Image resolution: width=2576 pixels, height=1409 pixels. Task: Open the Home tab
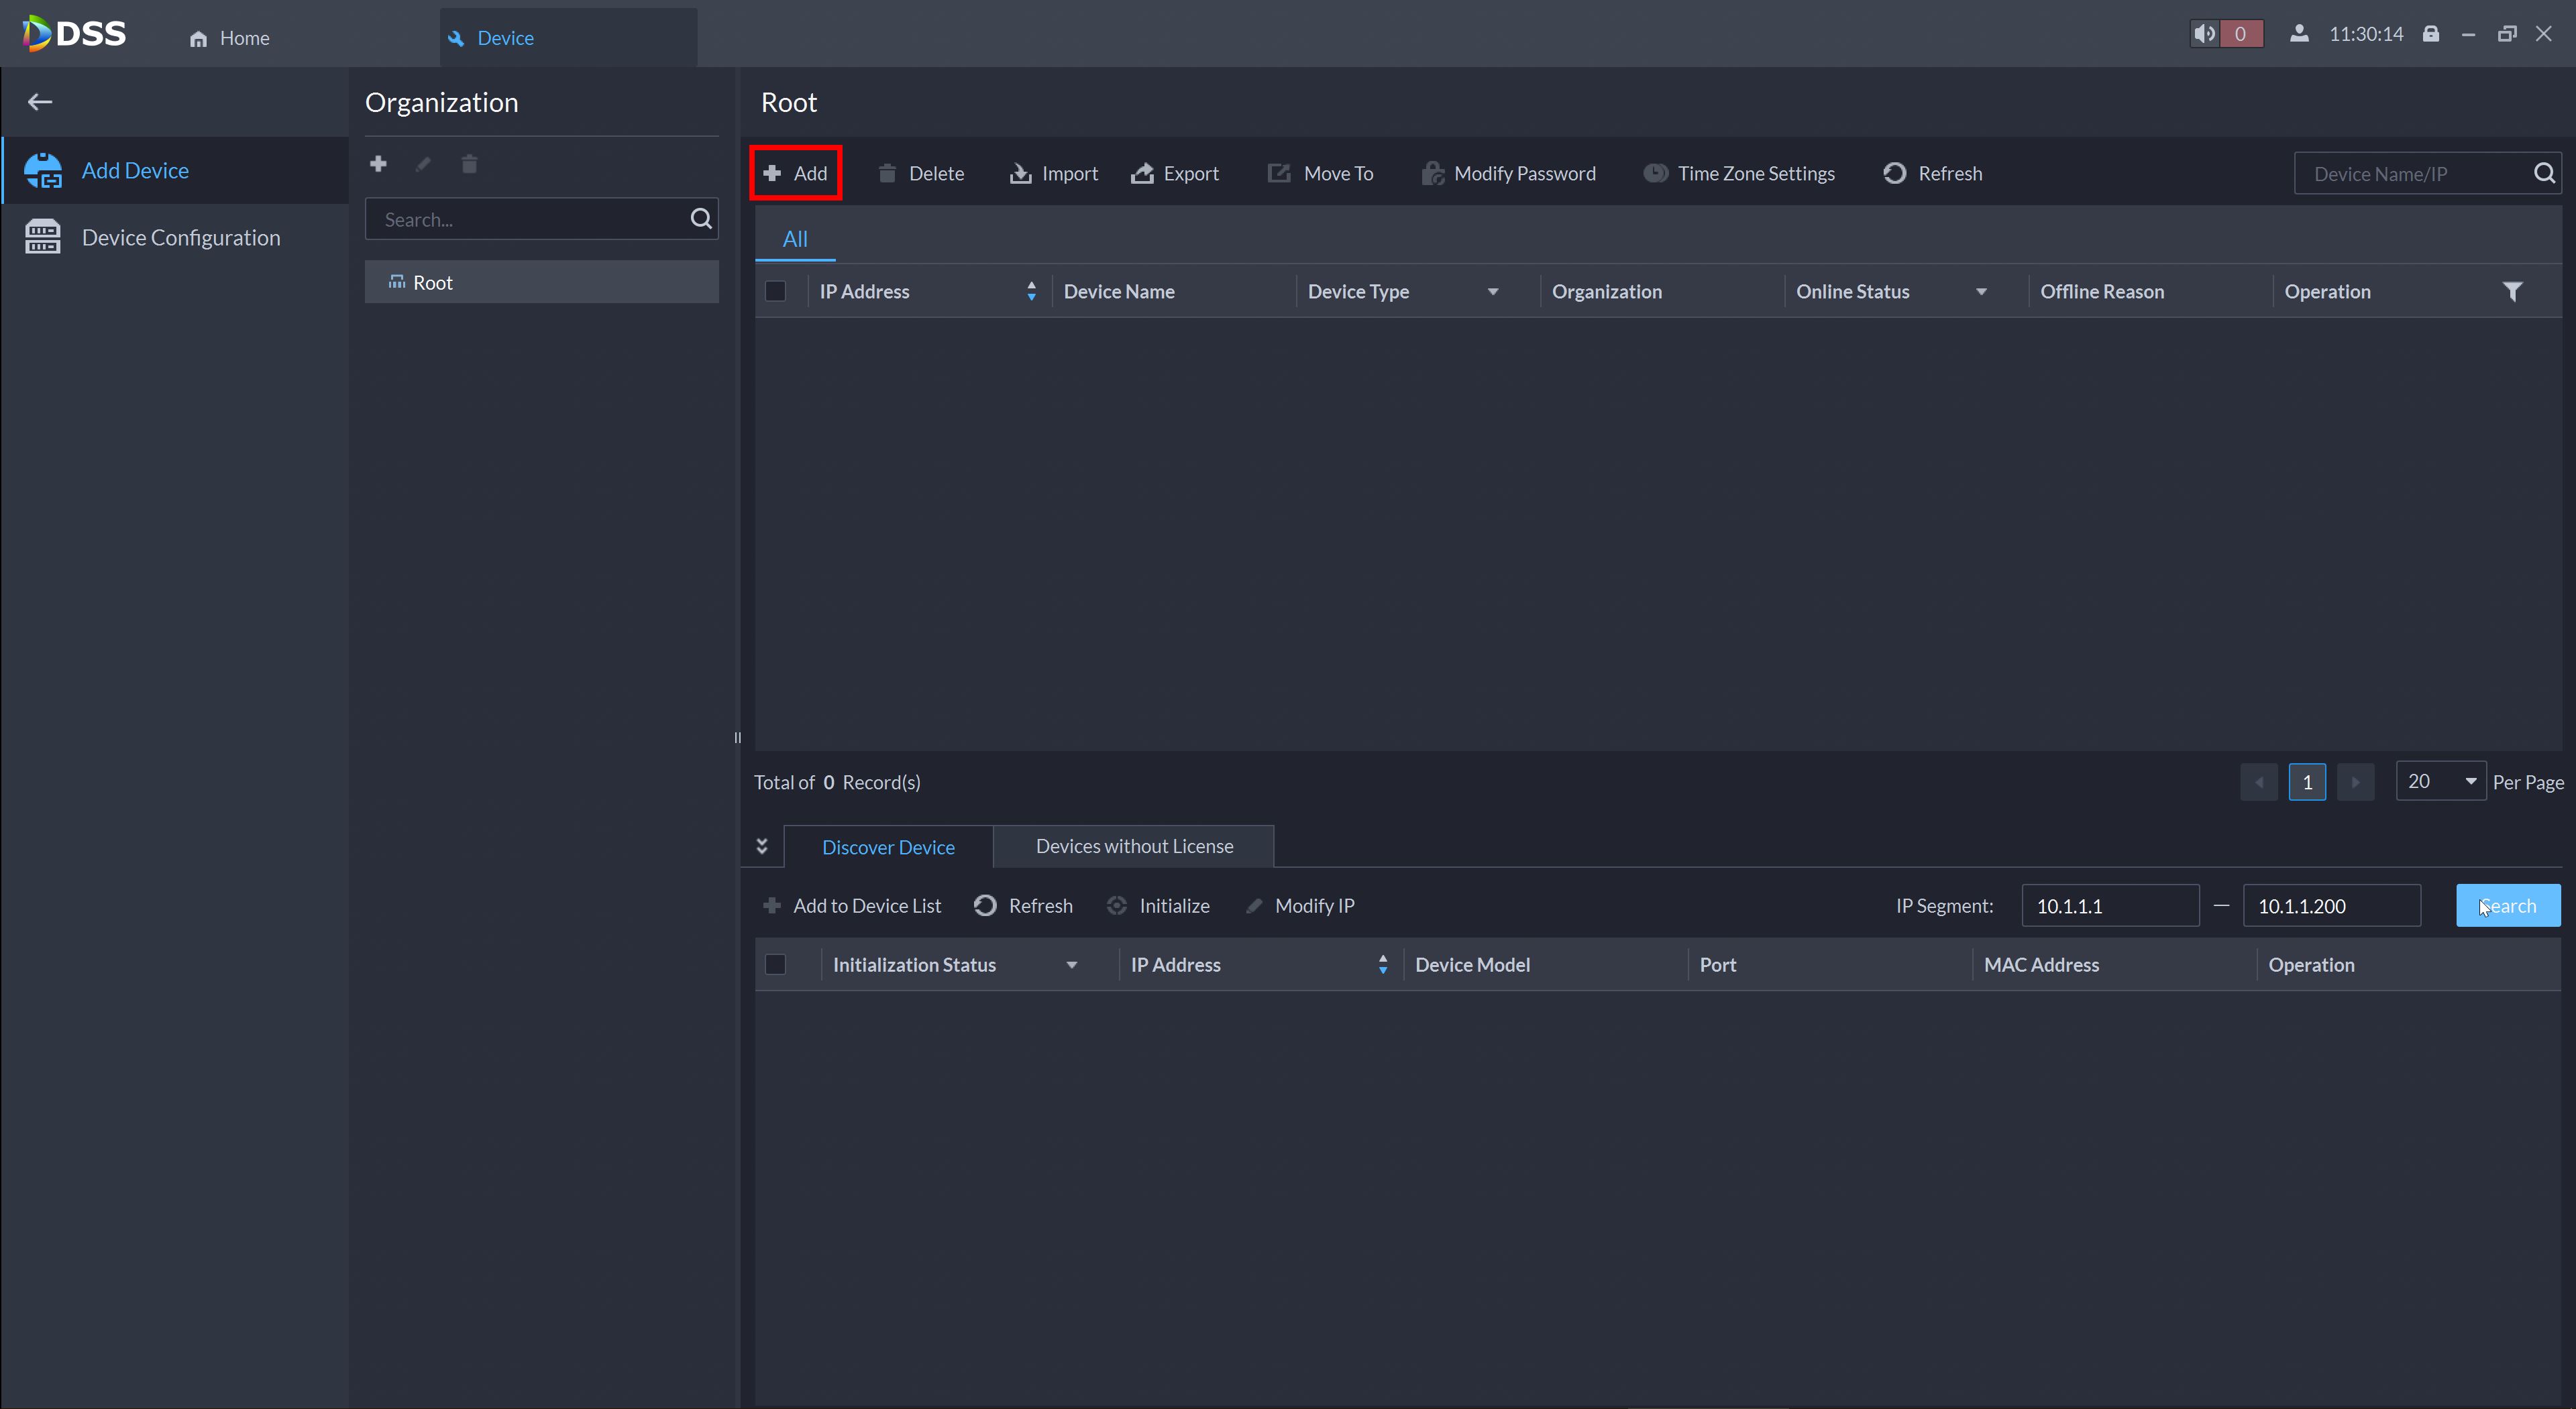[230, 38]
